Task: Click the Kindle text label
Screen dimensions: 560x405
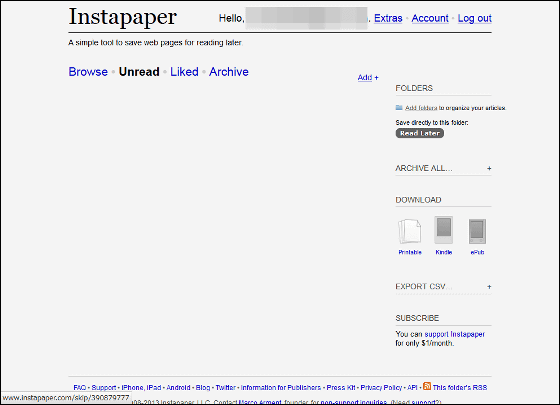Action: (x=444, y=252)
